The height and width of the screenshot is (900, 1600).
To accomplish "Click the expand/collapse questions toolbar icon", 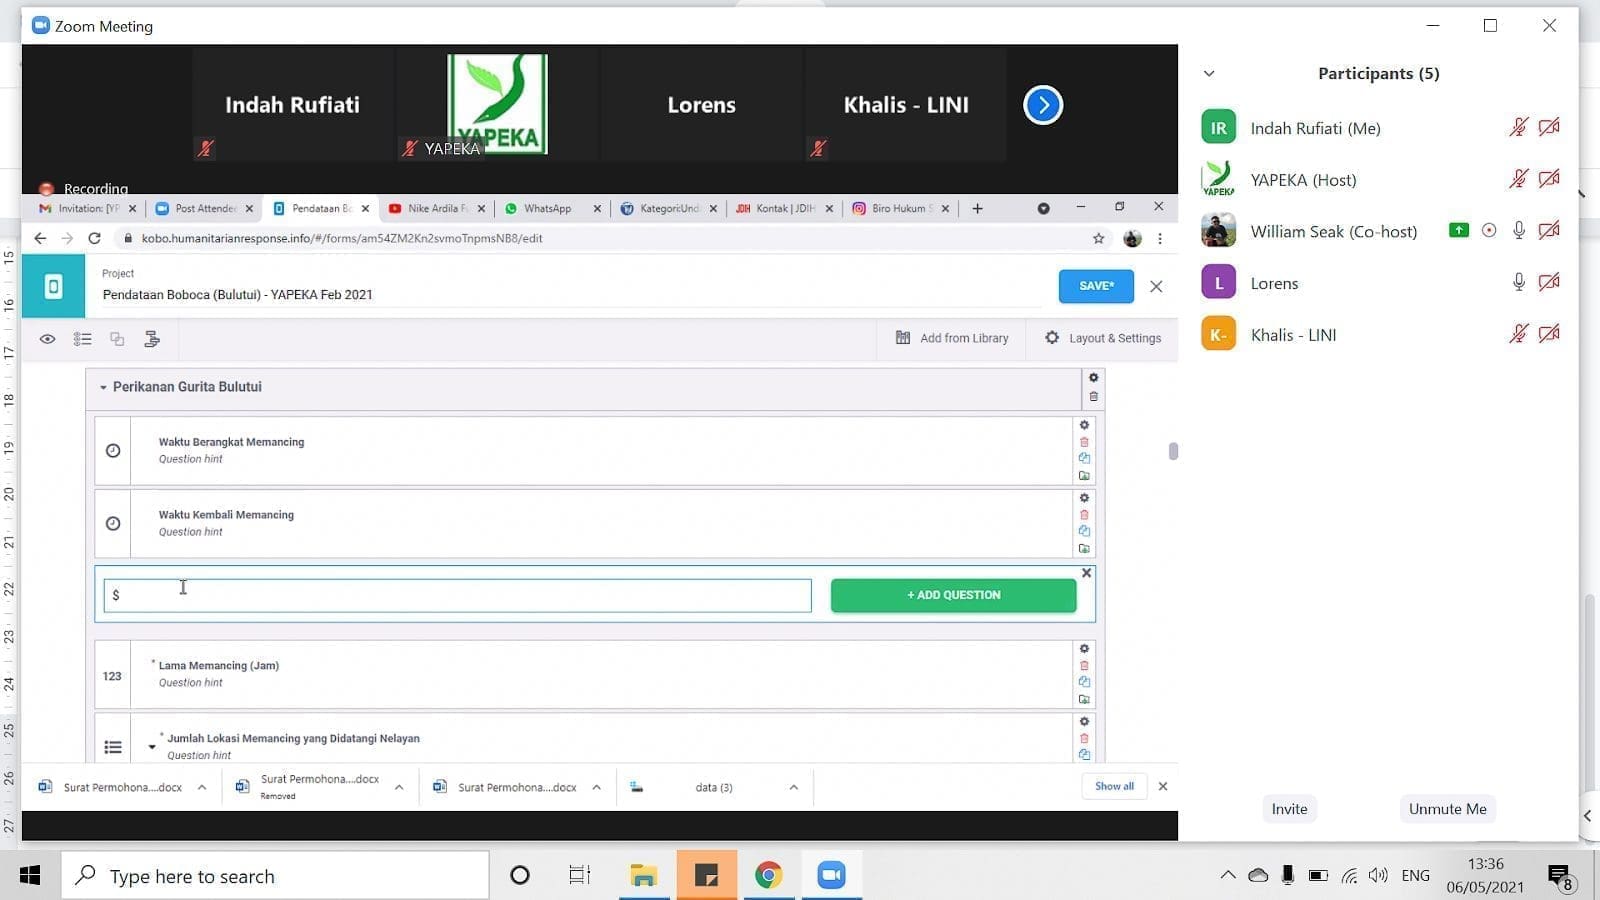I will (82, 339).
